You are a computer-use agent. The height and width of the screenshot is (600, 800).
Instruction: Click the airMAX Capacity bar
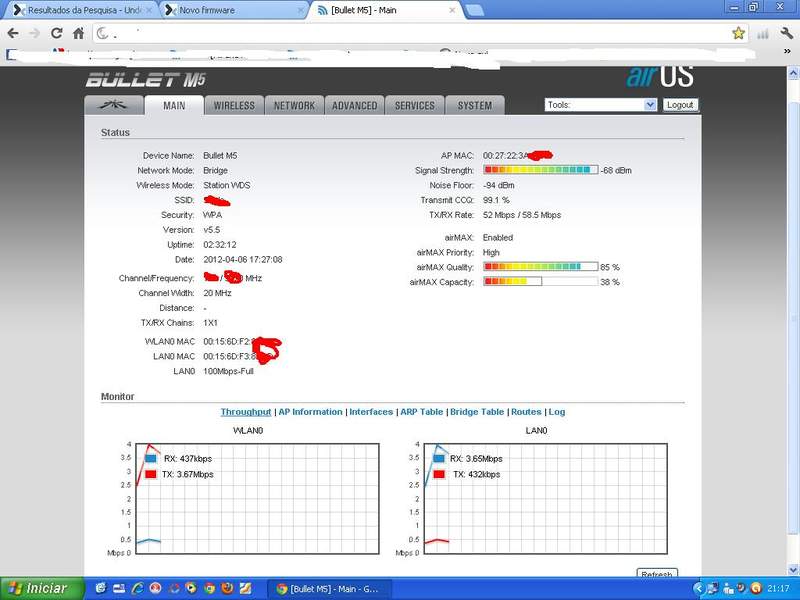pyautogui.click(x=541, y=282)
